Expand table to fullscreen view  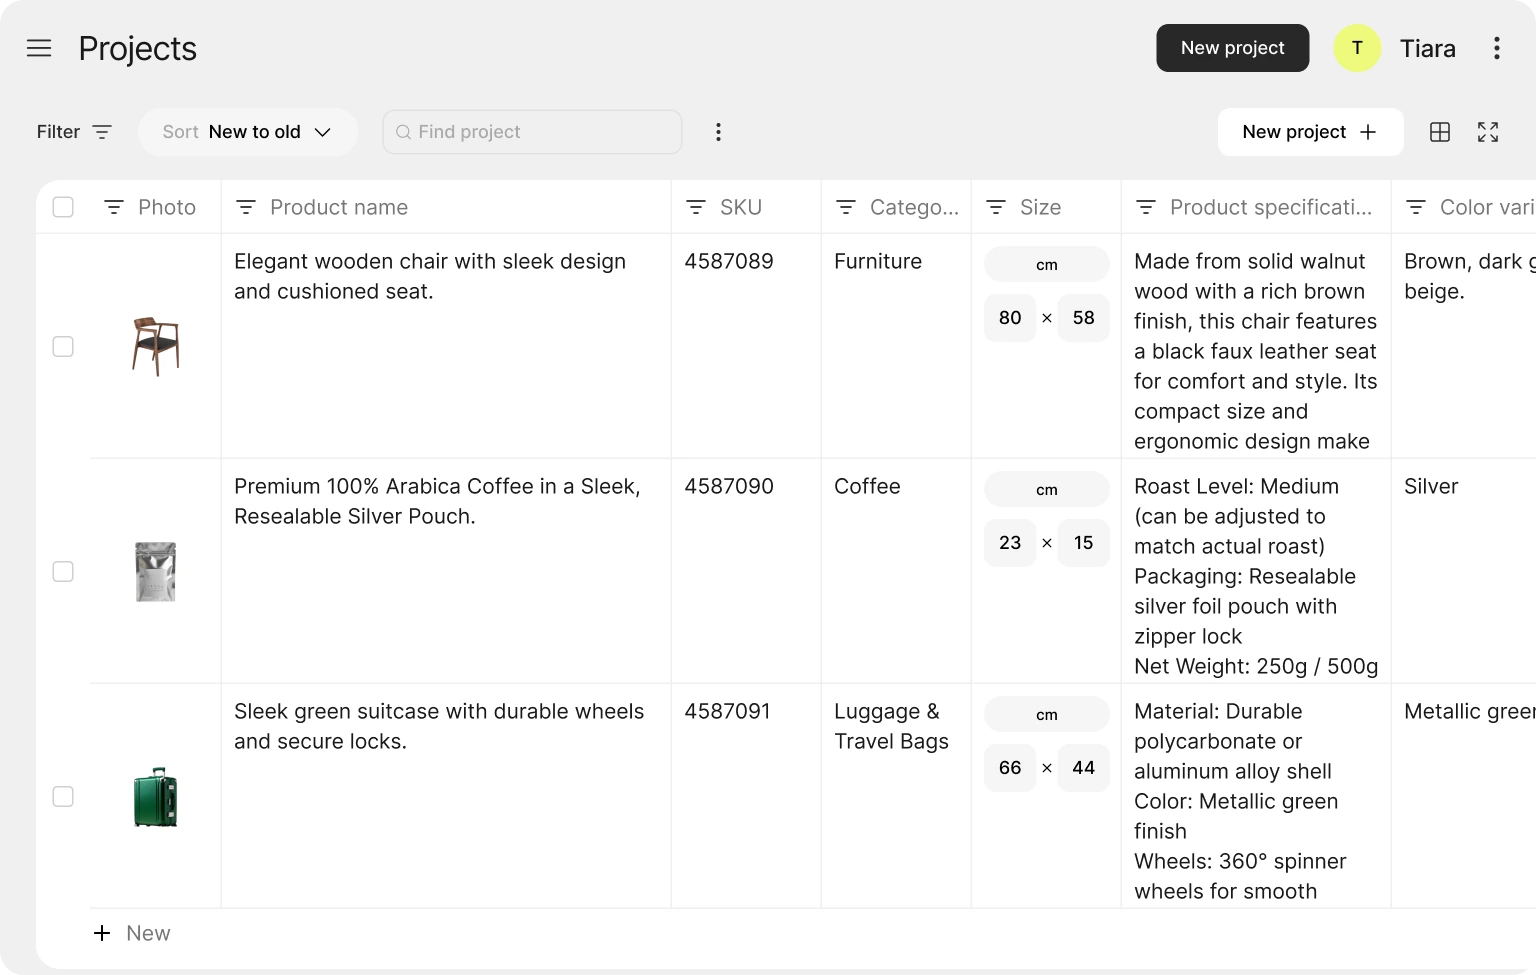coord(1488,132)
